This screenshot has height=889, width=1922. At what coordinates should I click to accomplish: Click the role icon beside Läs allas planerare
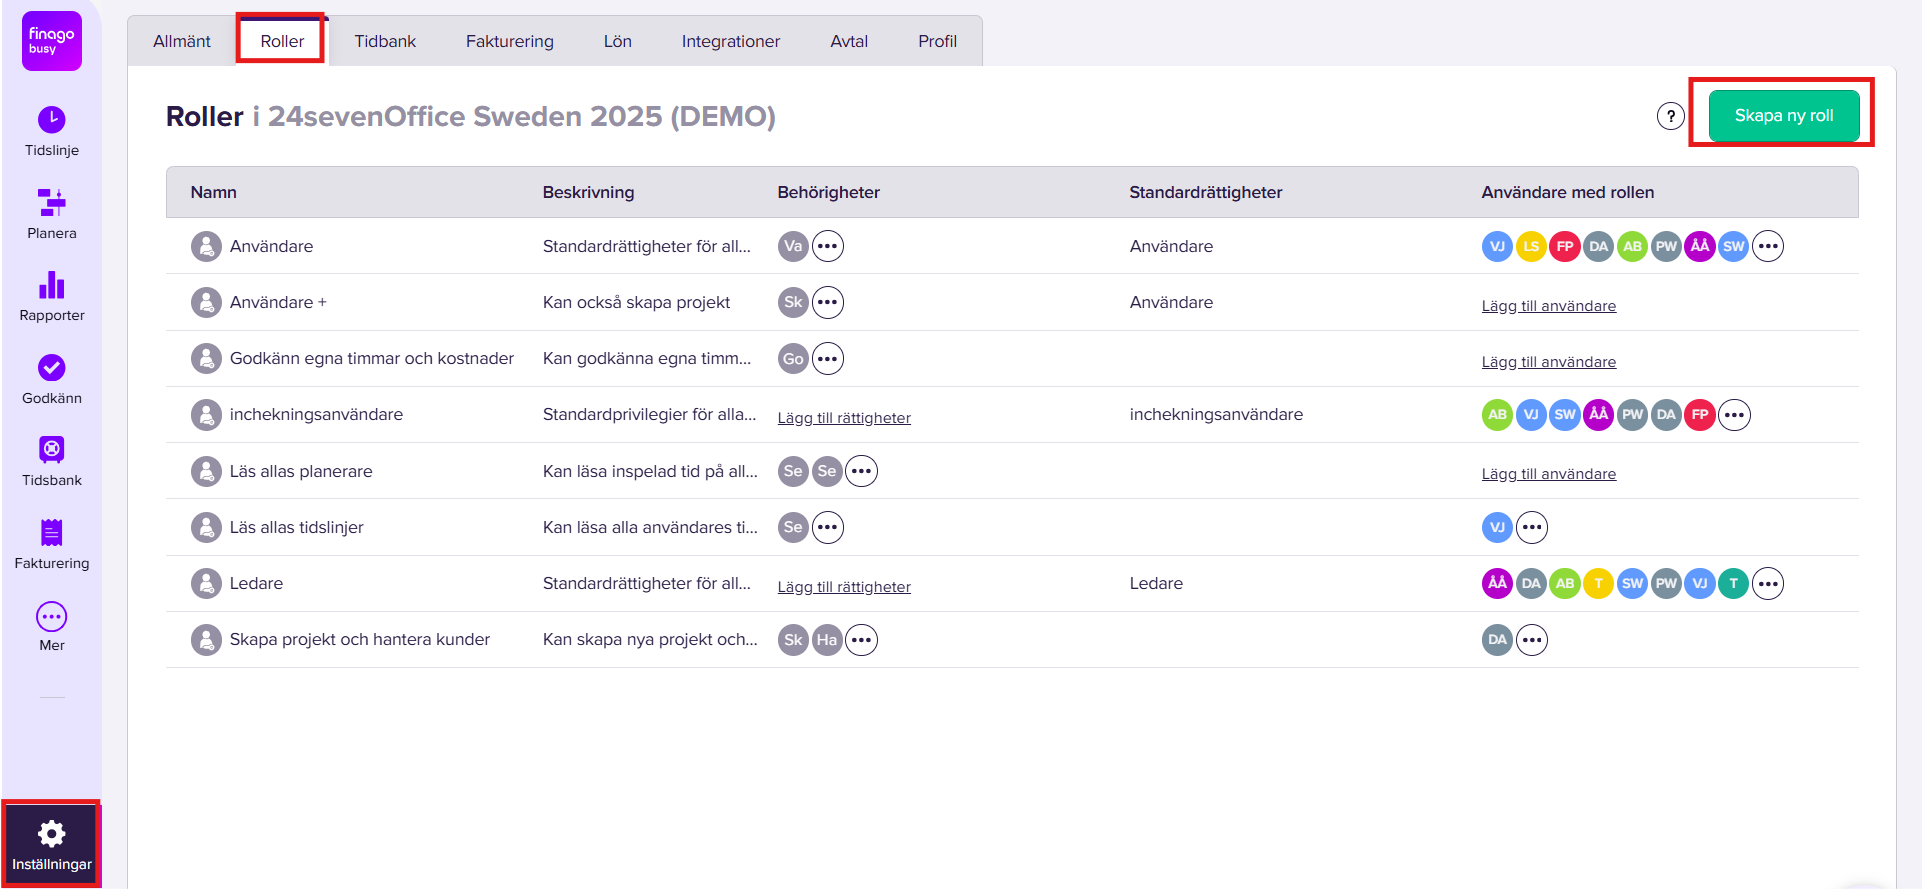[x=206, y=471]
